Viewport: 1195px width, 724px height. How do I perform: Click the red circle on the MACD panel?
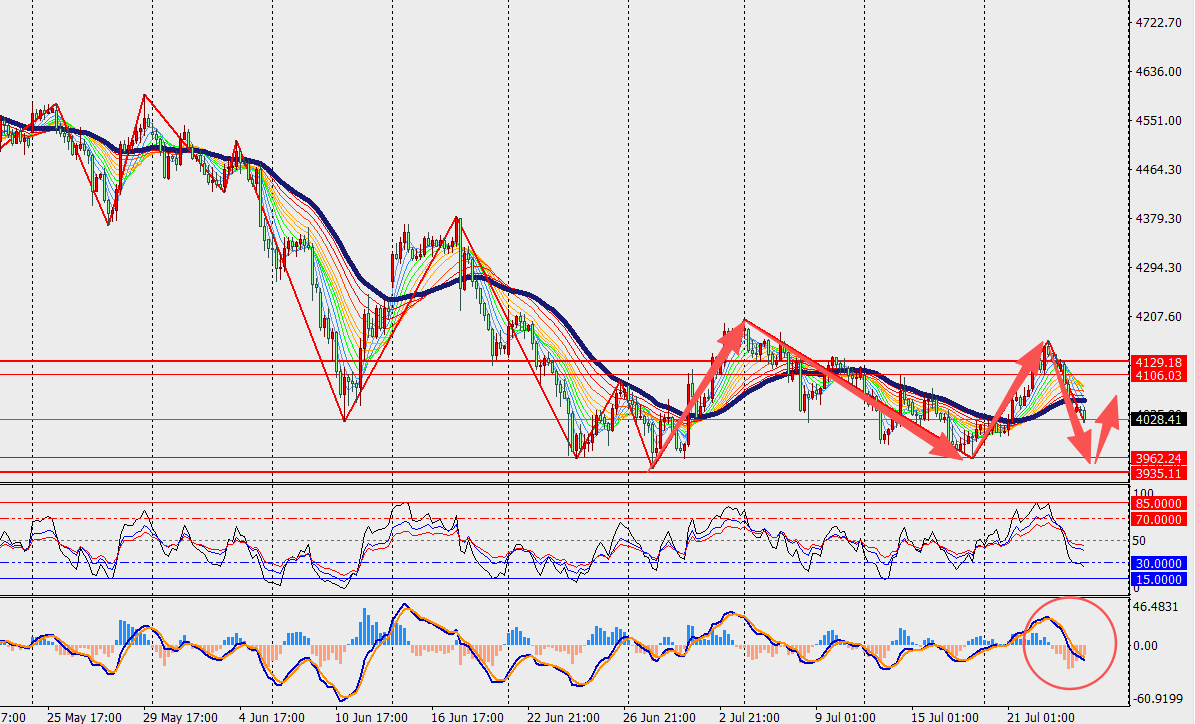1069,643
